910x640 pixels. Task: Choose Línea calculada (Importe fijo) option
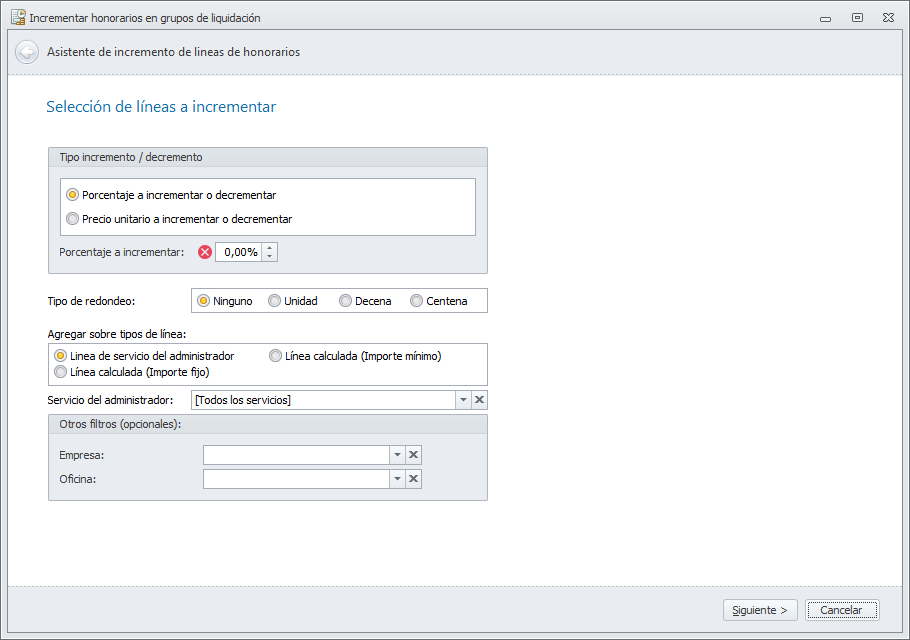coord(61,372)
